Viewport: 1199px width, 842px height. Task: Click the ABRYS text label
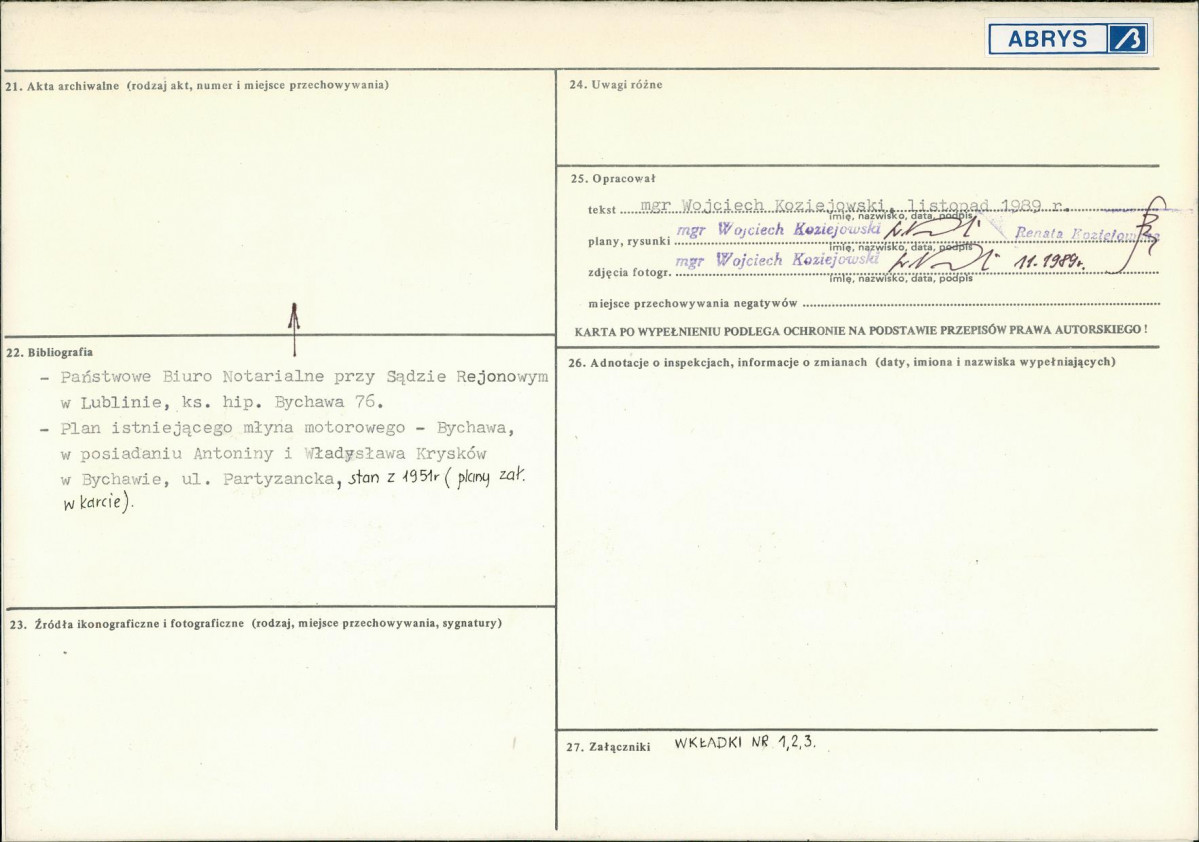[1047, 39]
